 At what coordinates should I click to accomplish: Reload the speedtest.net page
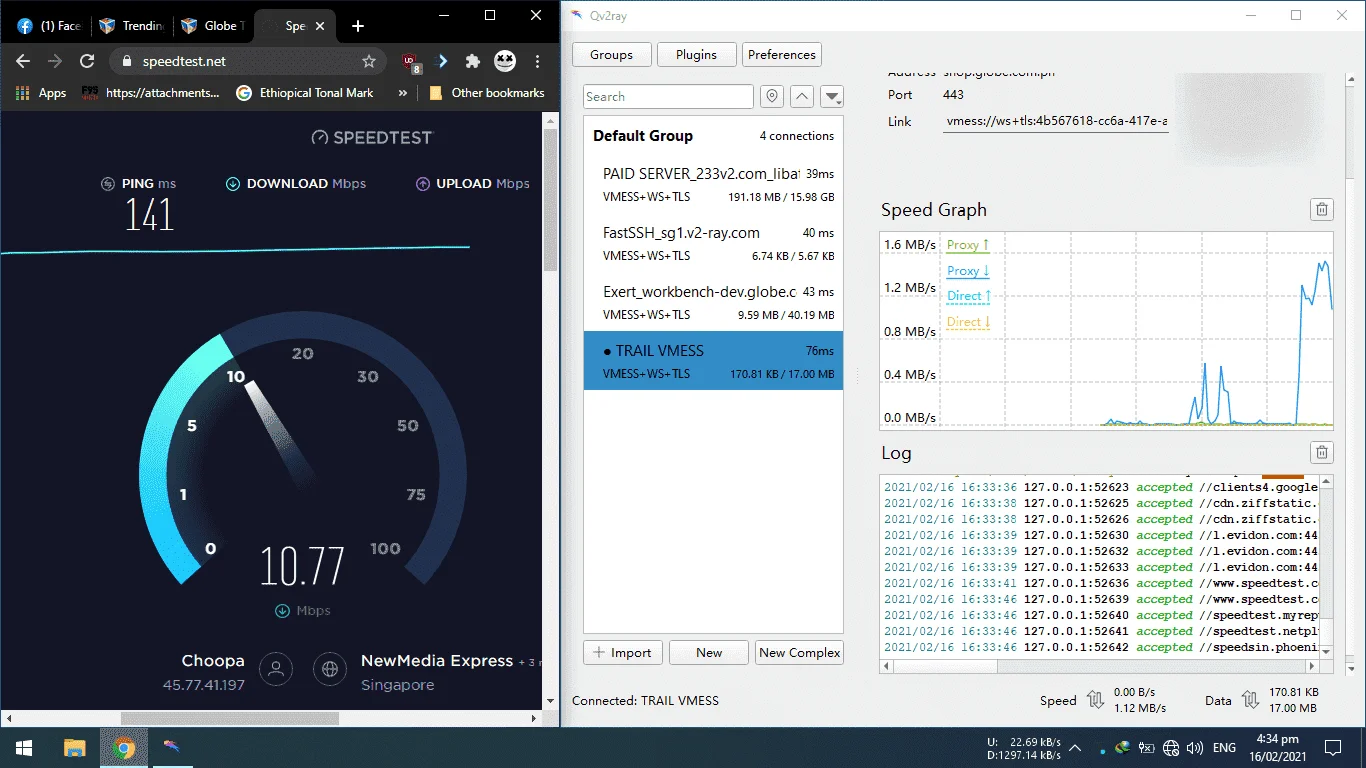click(87, 61)
